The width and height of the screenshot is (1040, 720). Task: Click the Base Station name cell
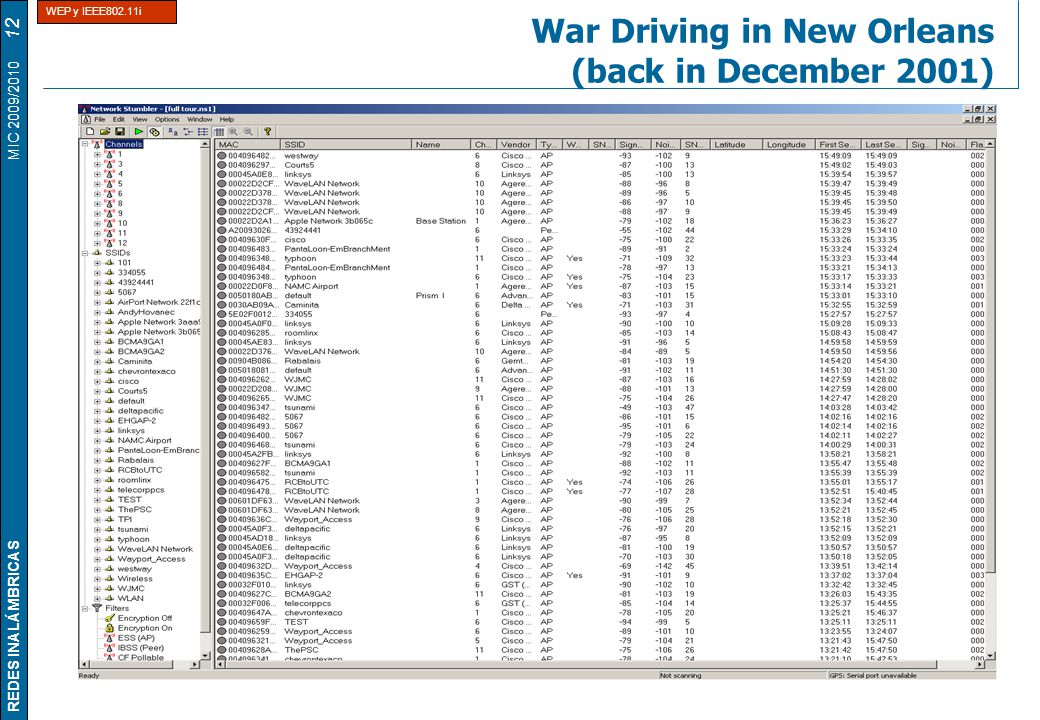coord(441,221)
